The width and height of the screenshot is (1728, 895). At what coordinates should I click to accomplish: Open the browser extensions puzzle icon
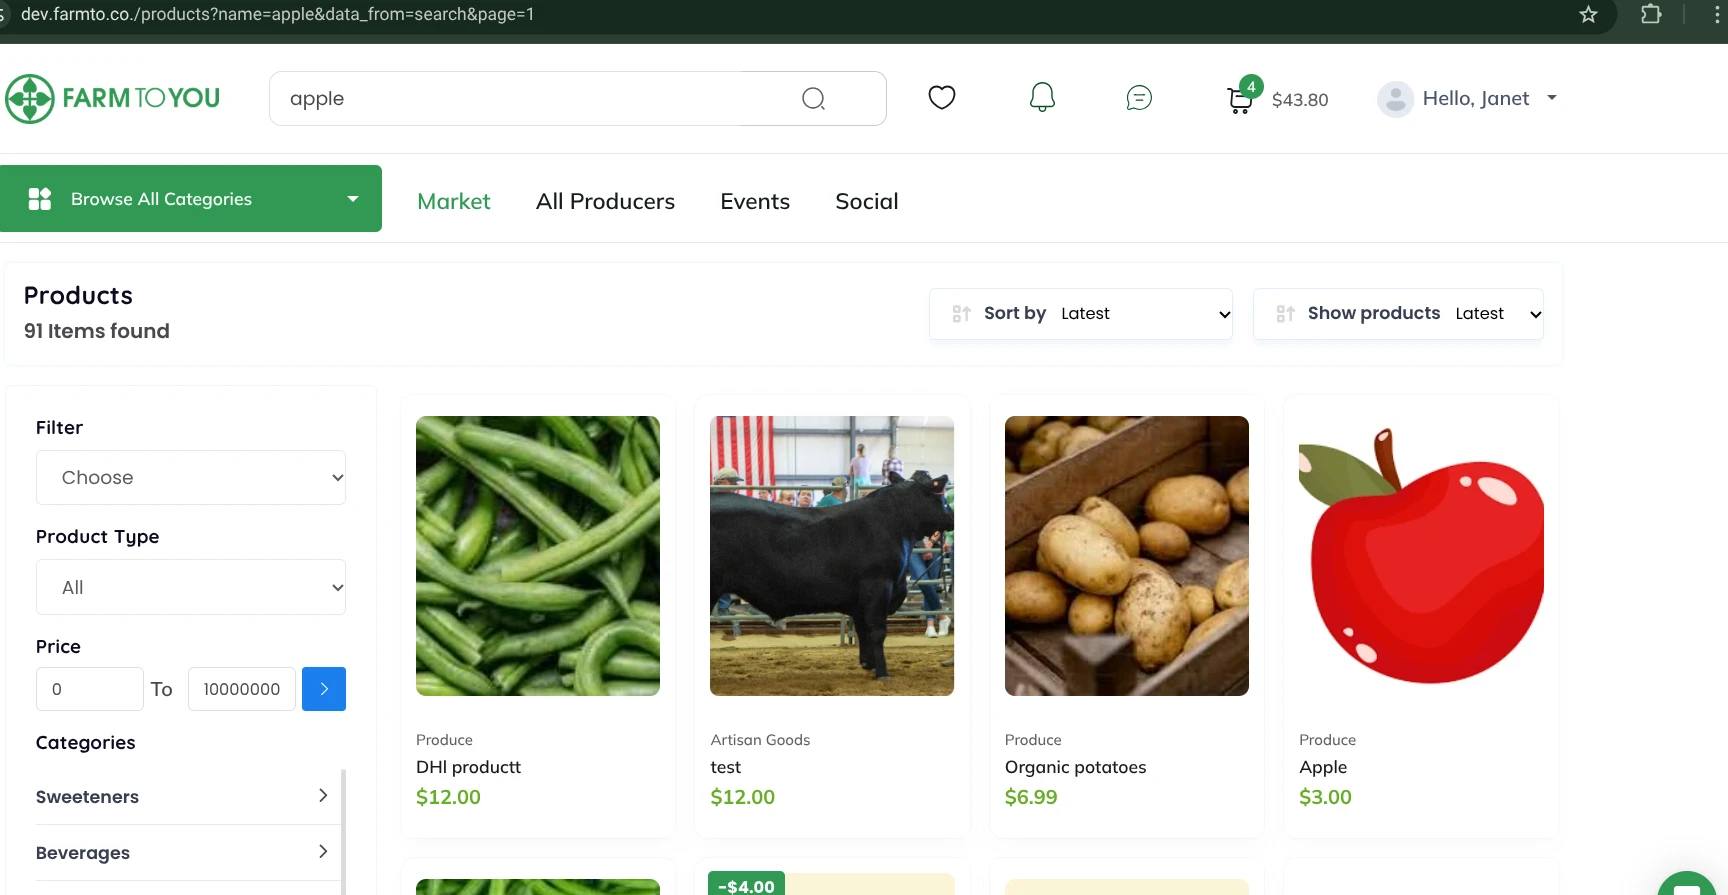(1651, 14)
